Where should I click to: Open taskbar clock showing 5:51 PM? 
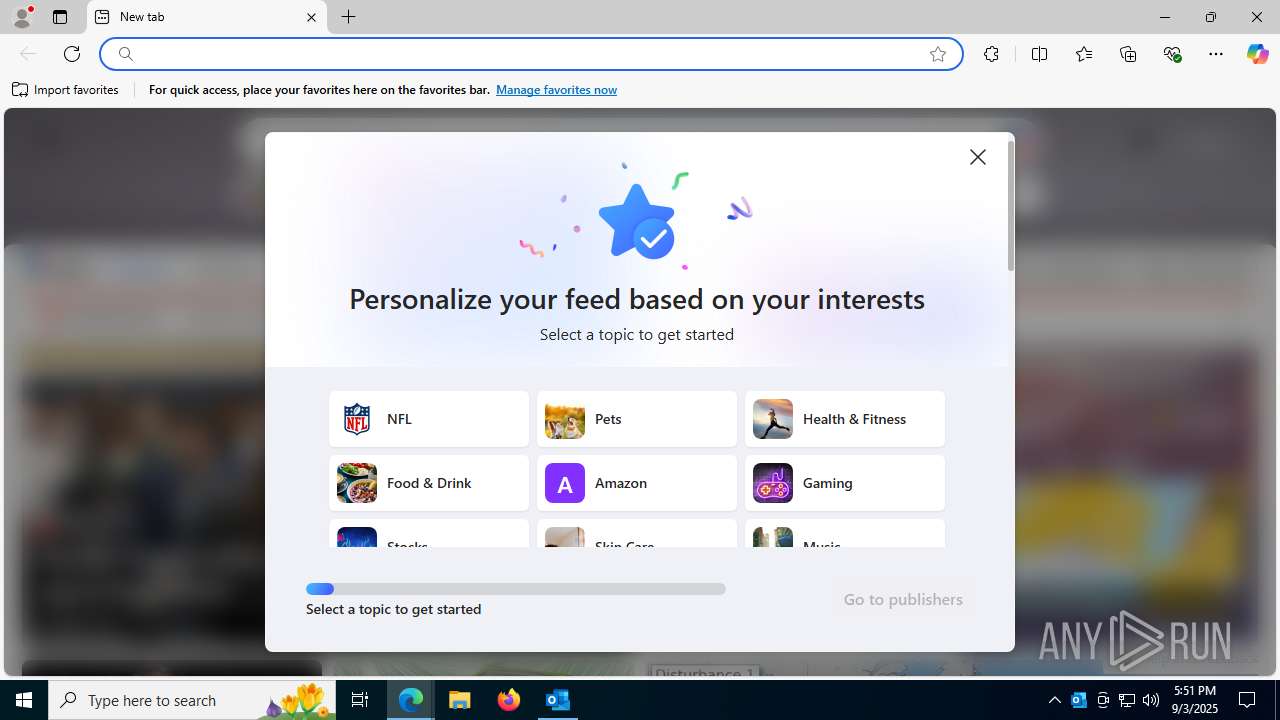[1195, 700]
